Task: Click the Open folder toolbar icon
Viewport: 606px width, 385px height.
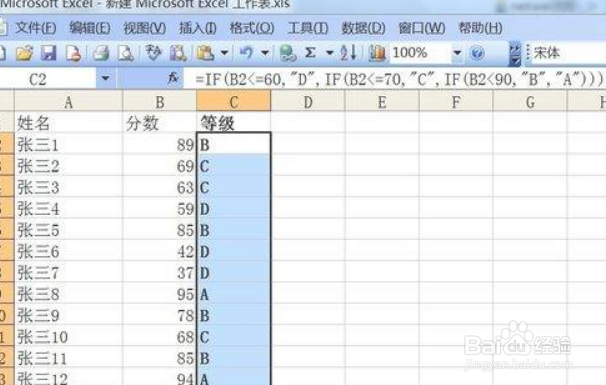Action: pos(24,53)
